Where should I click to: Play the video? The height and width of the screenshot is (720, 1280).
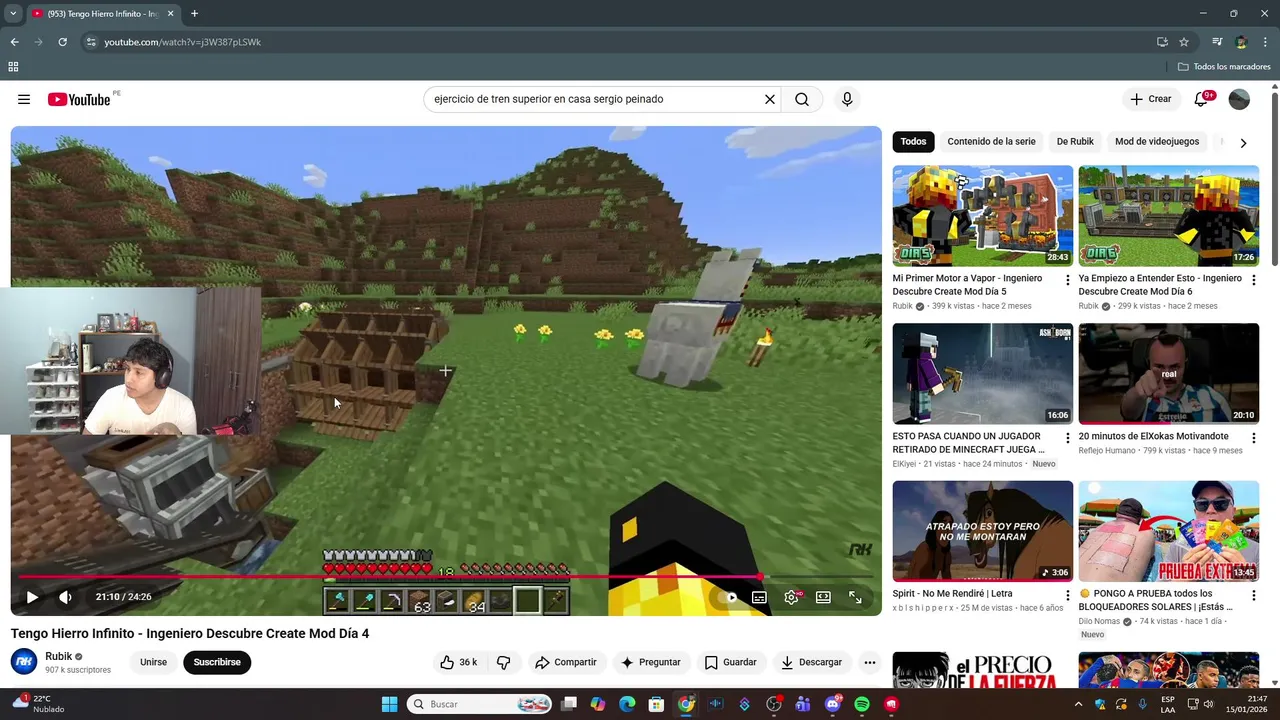32,597
